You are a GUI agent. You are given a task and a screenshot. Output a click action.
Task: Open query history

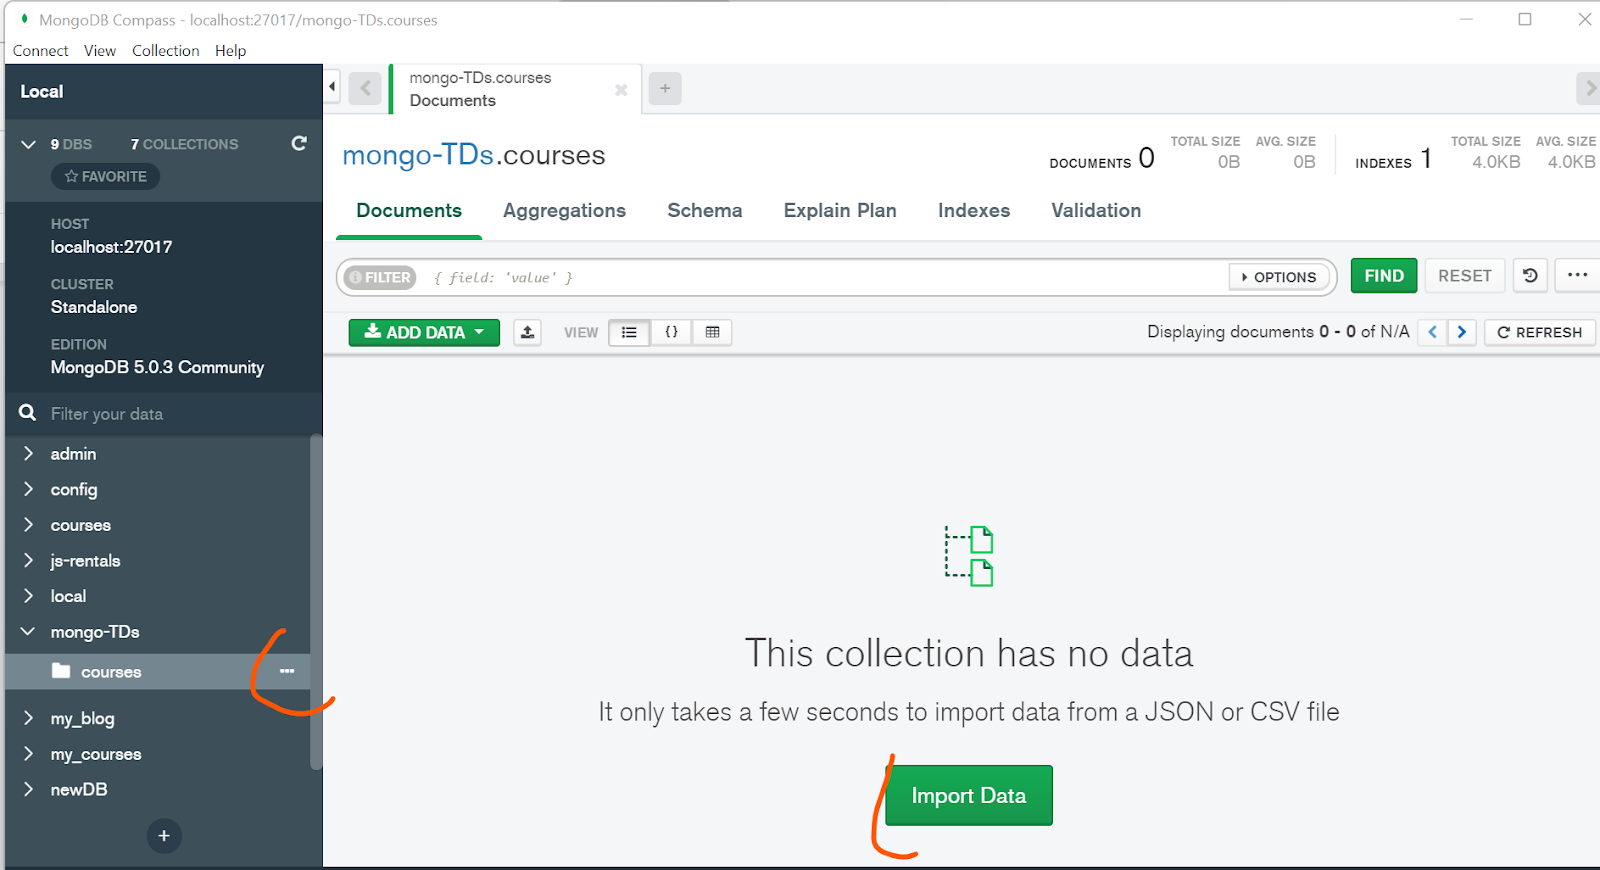point(1530,276)
